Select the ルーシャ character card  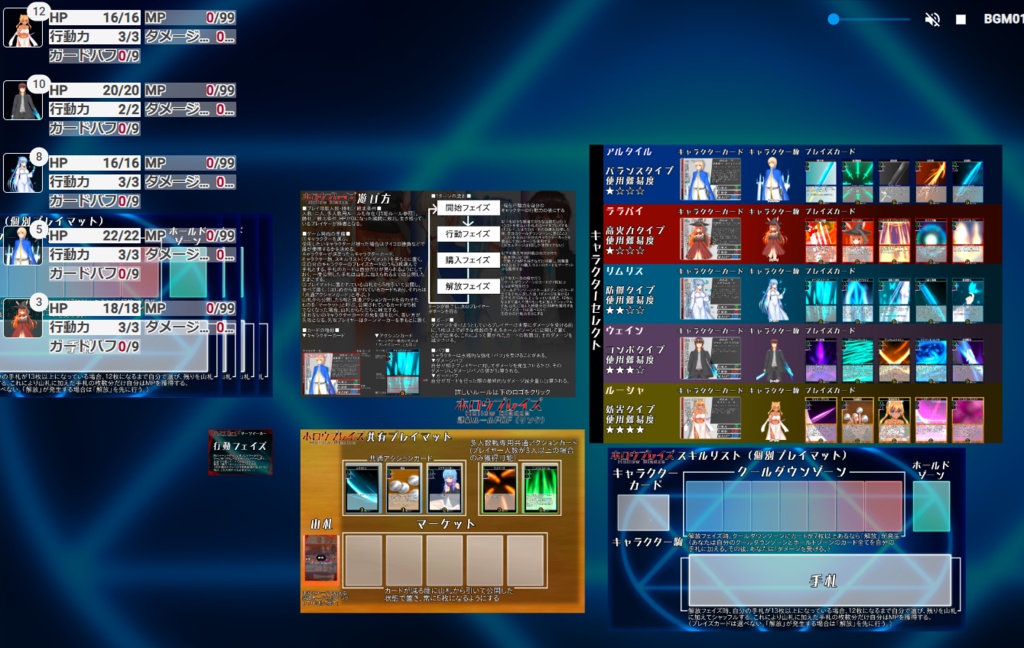pos(711,418)
